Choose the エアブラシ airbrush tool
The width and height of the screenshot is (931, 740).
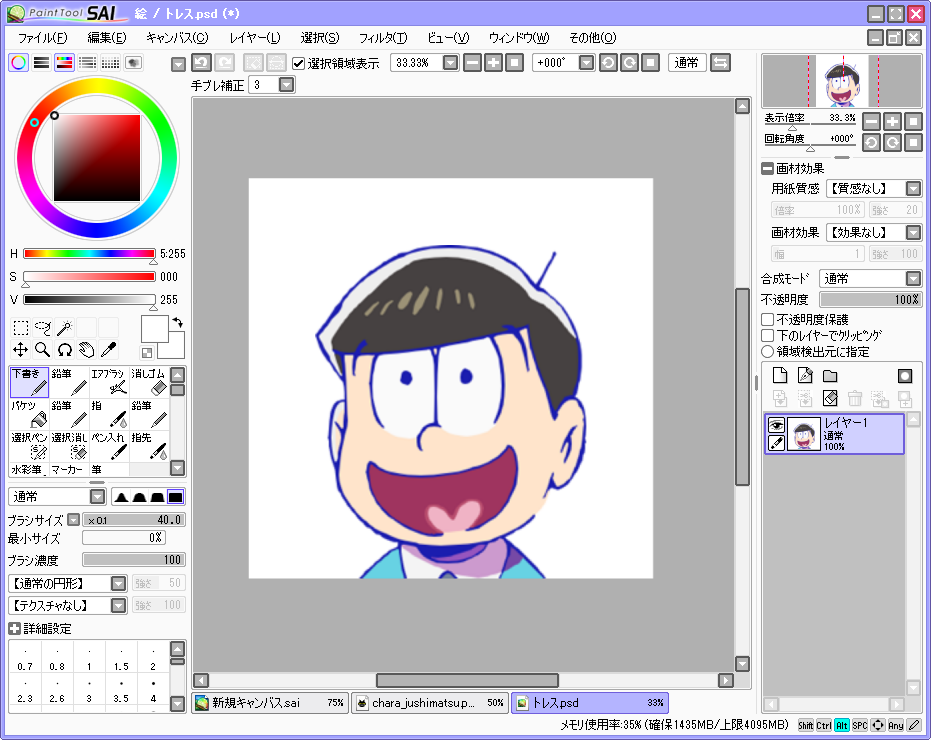(x=109, y=382)
